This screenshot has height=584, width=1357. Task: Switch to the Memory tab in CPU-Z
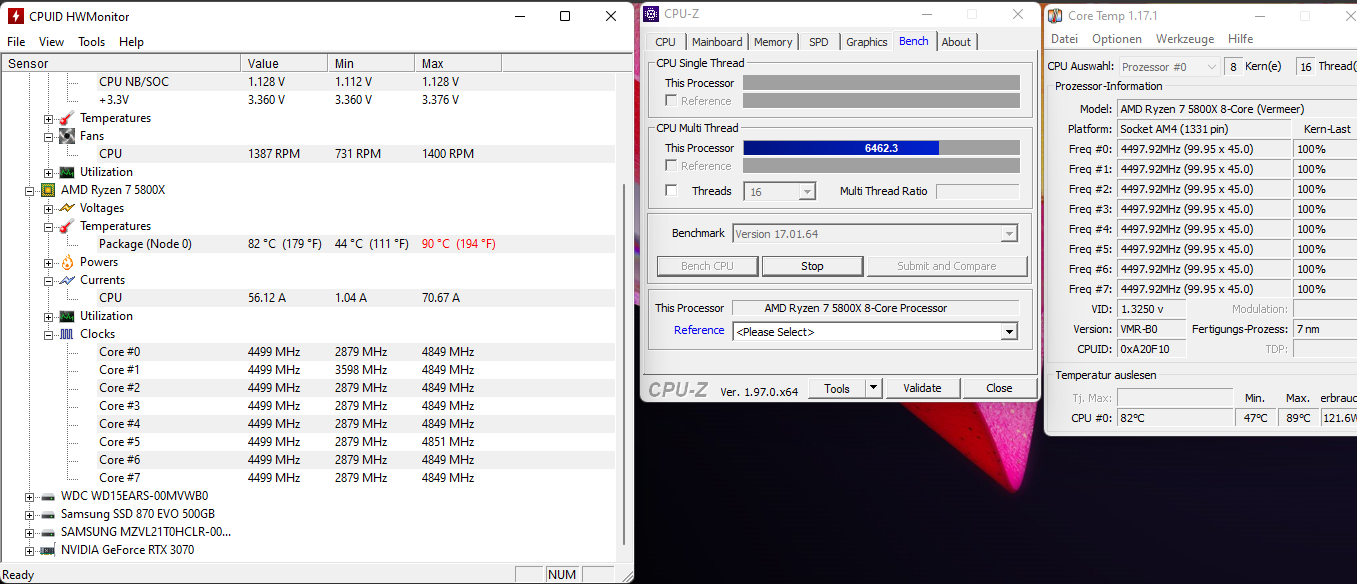(x=773, y=42)
